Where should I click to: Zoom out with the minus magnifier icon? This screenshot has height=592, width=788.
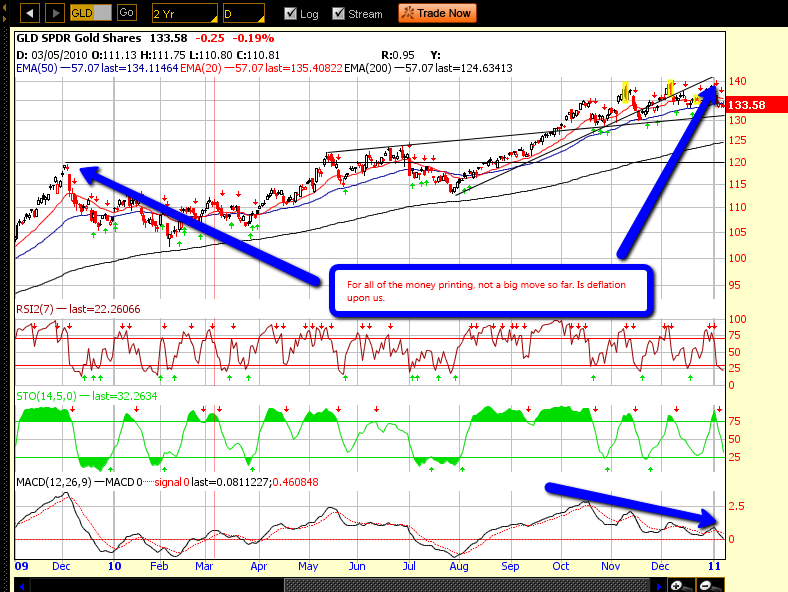tap(710, 585)
